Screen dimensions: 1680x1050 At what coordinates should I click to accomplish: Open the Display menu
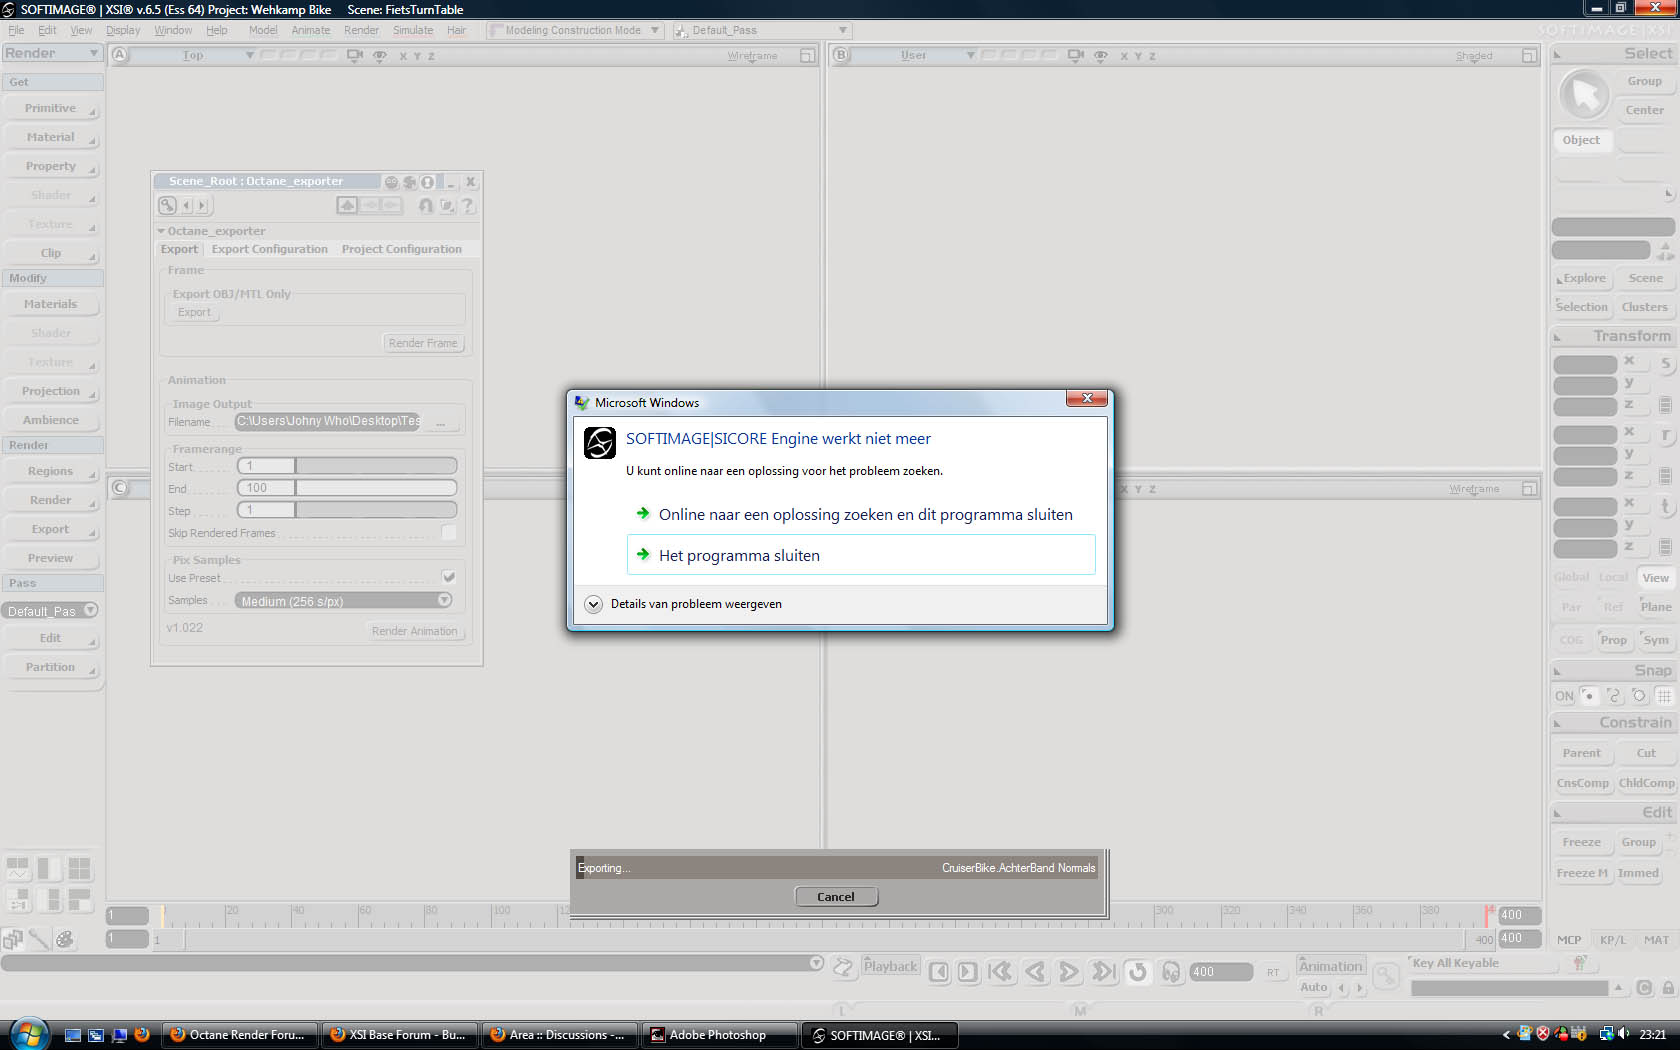click(x=123, y=30)
